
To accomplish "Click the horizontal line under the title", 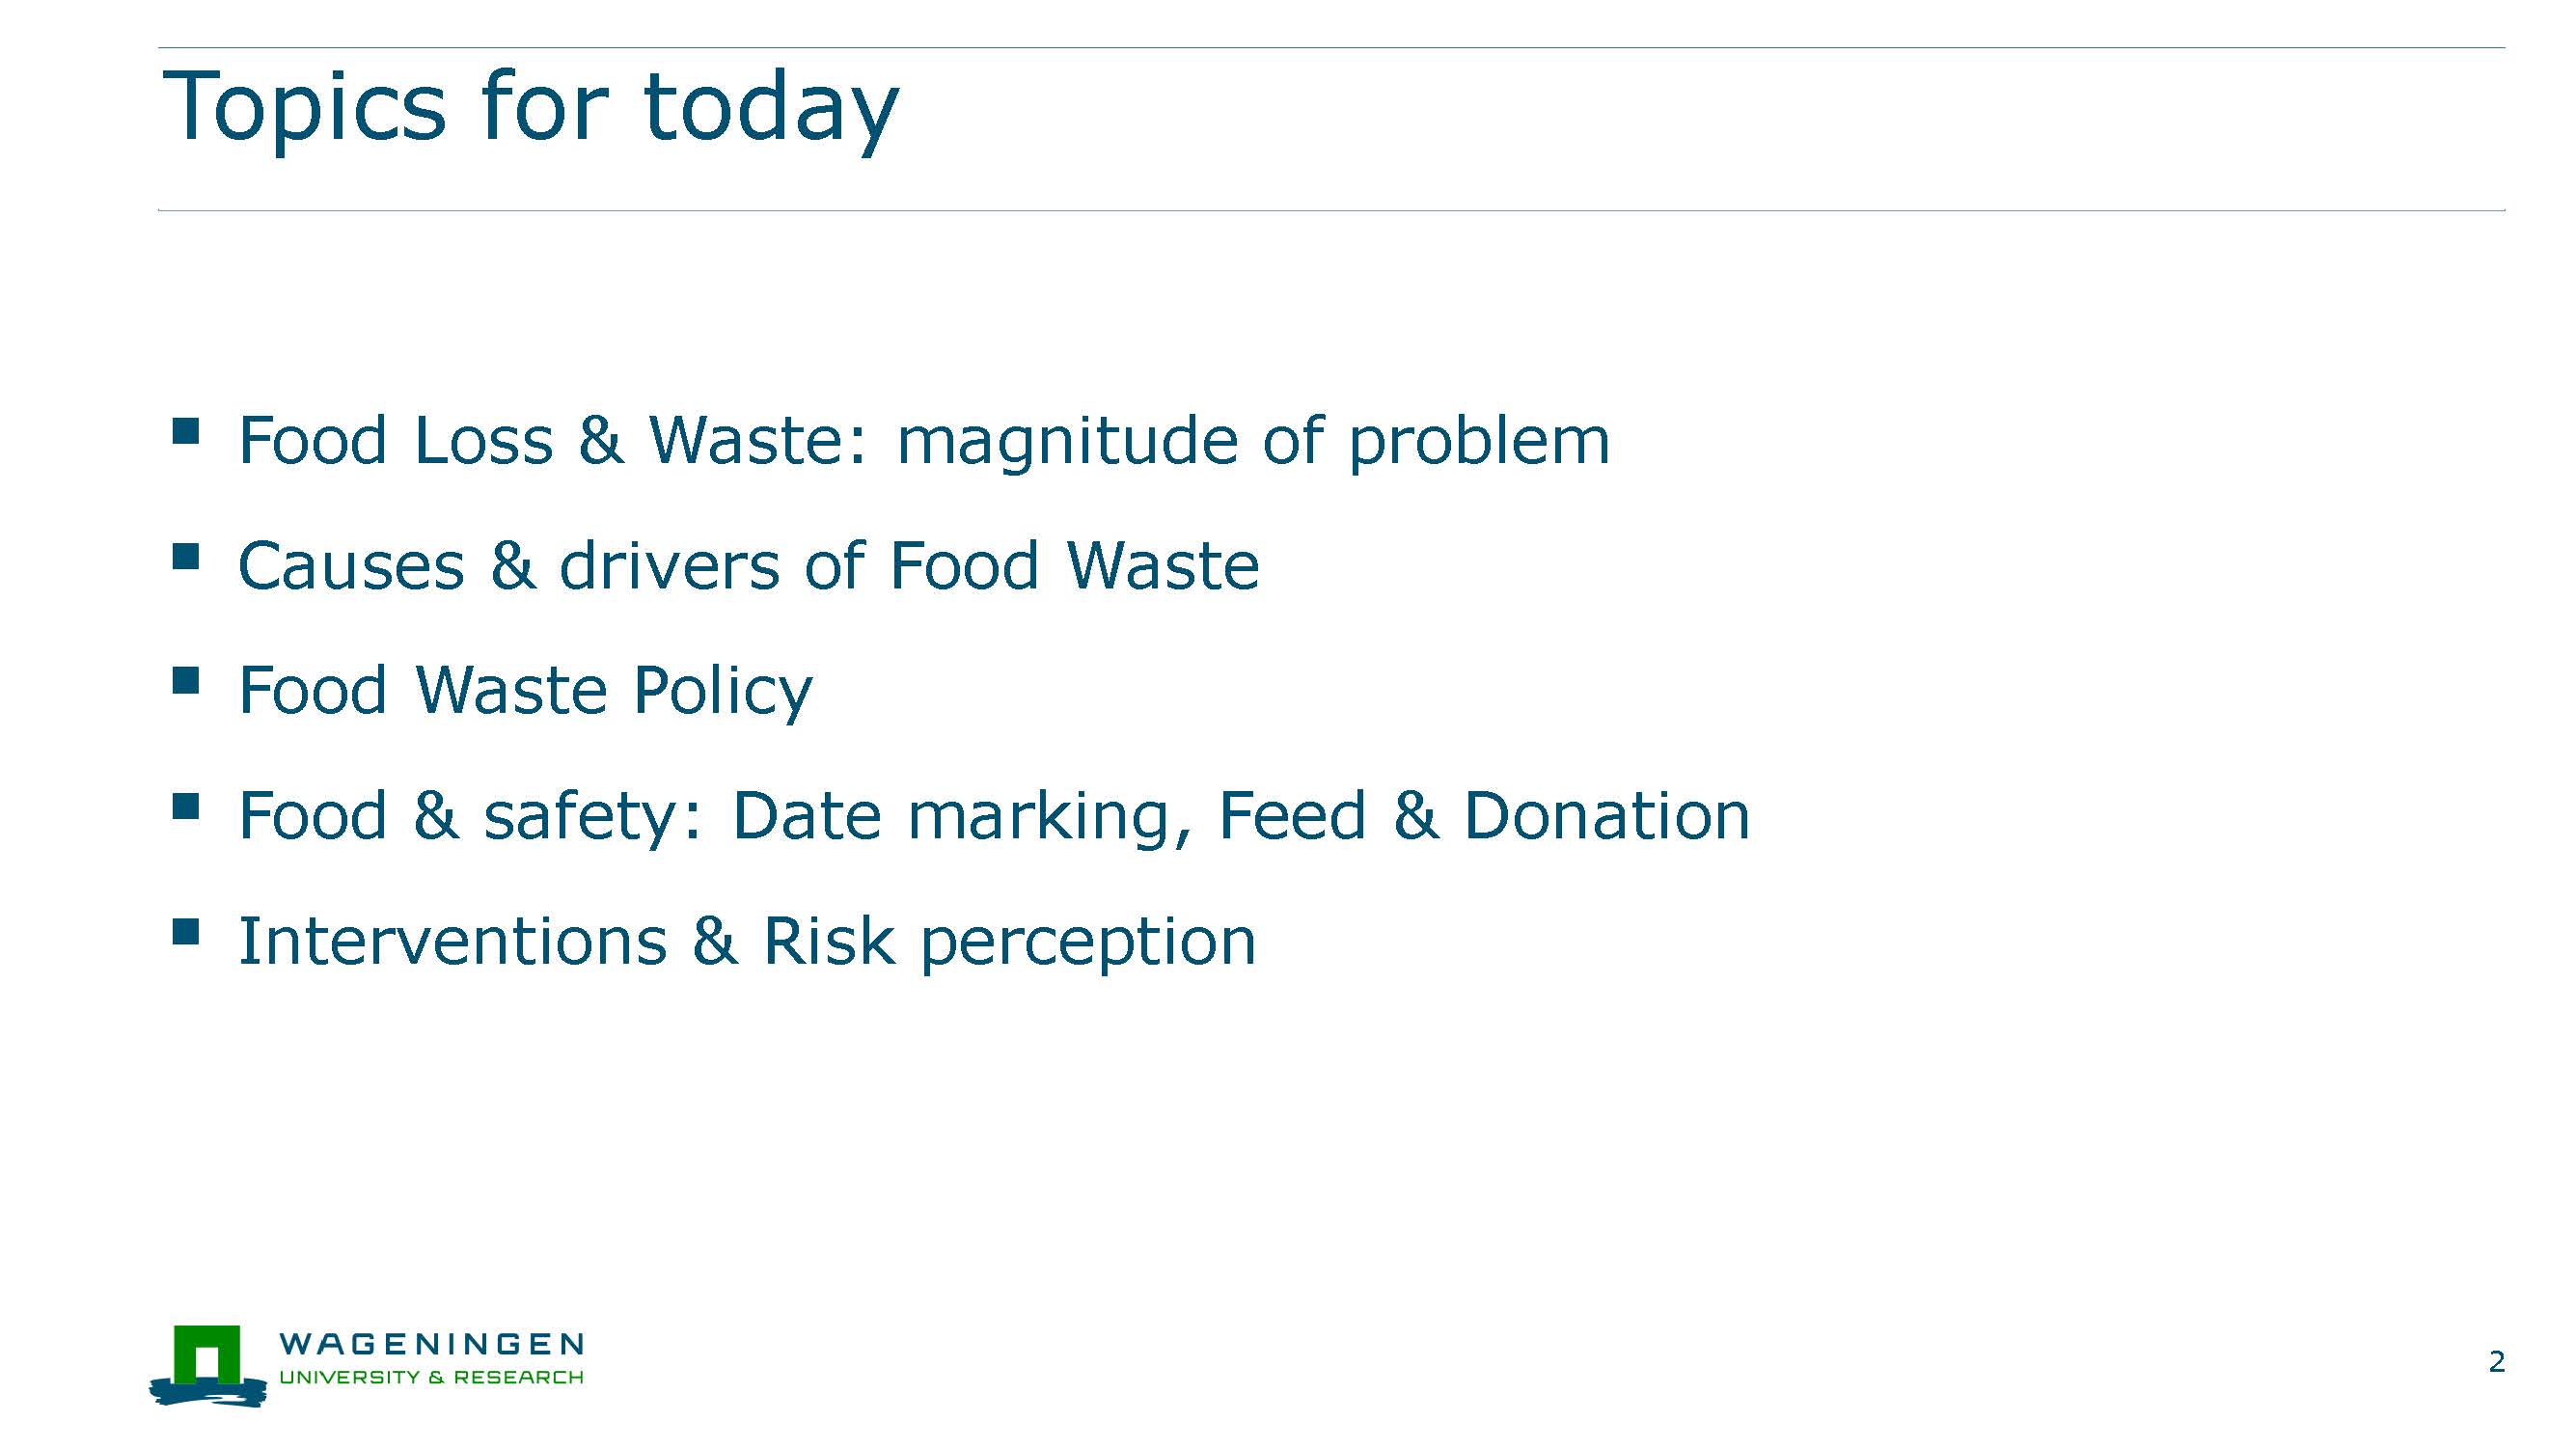I will click(1331, 210).
